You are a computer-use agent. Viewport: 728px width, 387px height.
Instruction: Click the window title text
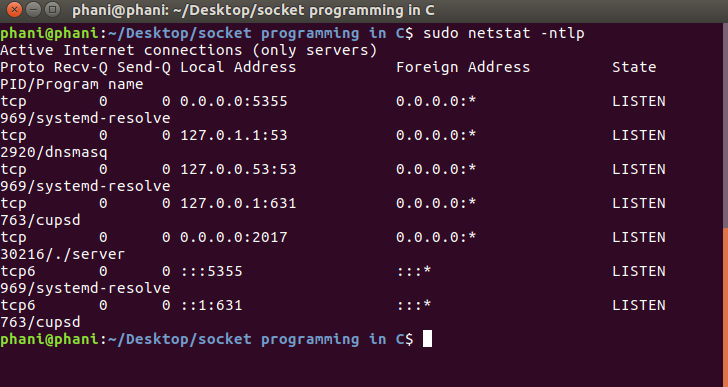pyautogui.click(x=253, y=10)
